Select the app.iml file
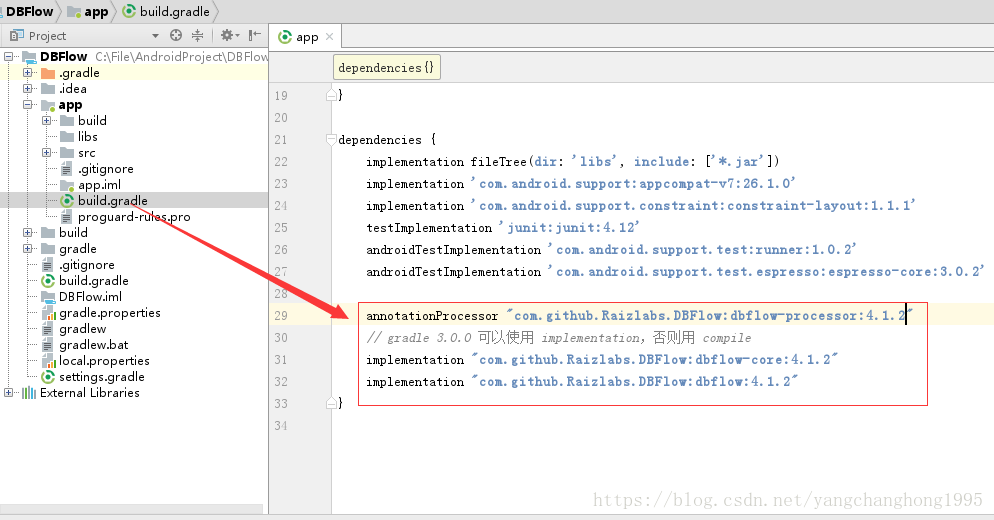This screenshot has height=520, width=994. pos(99,185)
